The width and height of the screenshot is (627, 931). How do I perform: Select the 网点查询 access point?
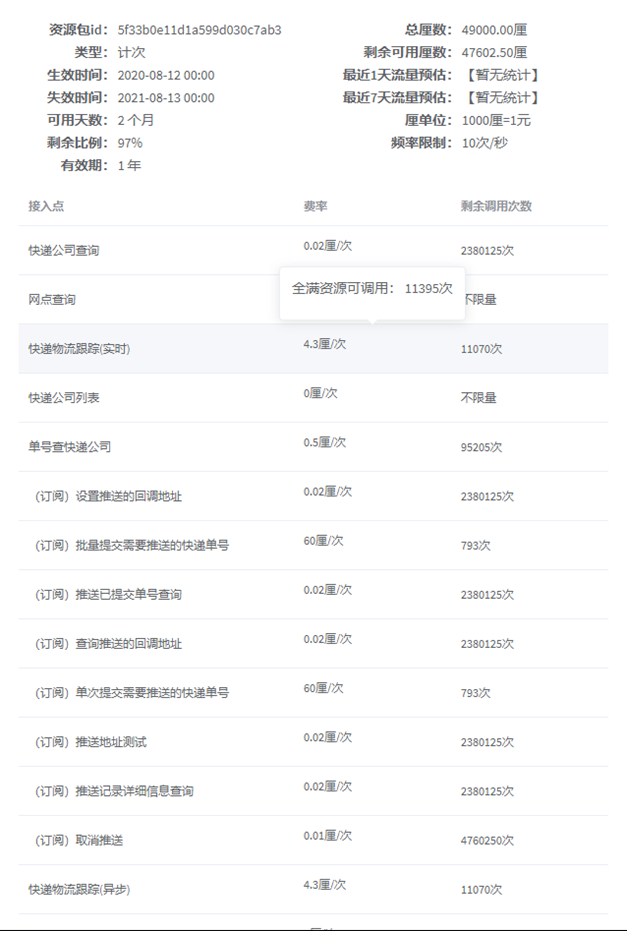point(52,300)
